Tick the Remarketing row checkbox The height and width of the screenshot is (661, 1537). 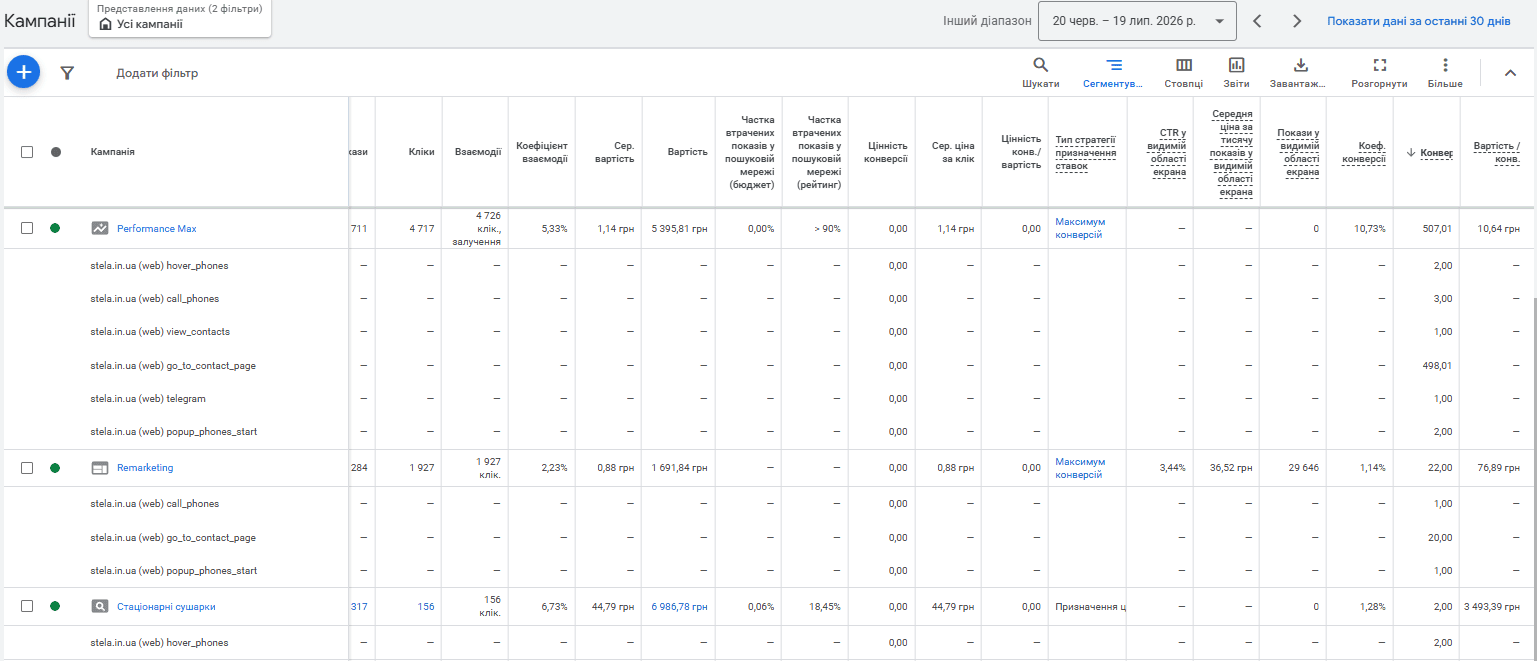coord(27,467)
